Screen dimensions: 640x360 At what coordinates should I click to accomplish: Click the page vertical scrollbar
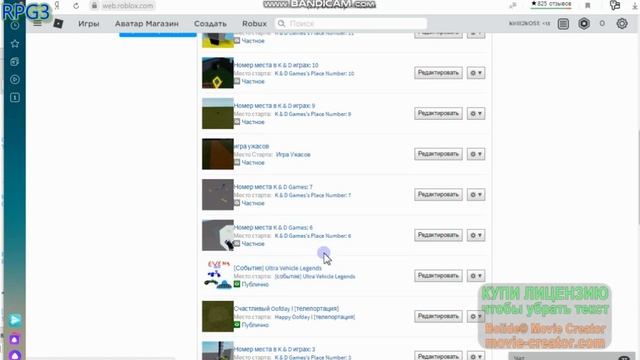[638, 178]
